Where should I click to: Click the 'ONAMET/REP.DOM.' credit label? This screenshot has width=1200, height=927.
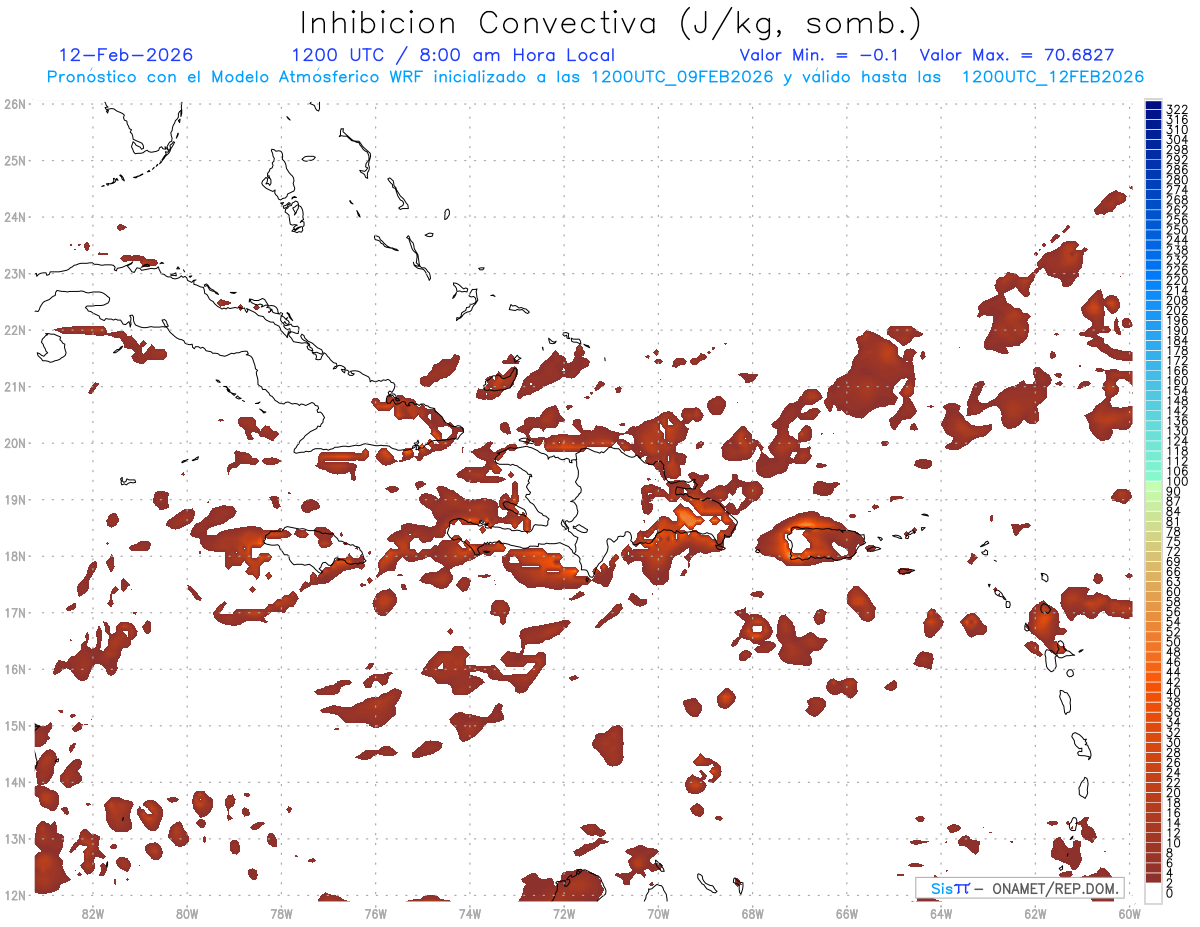[x=1057, y=888]
